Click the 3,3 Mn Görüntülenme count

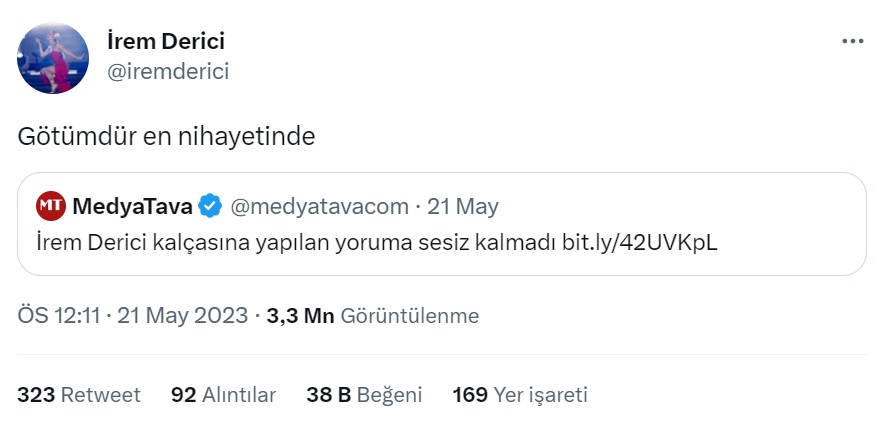(373, 316)
